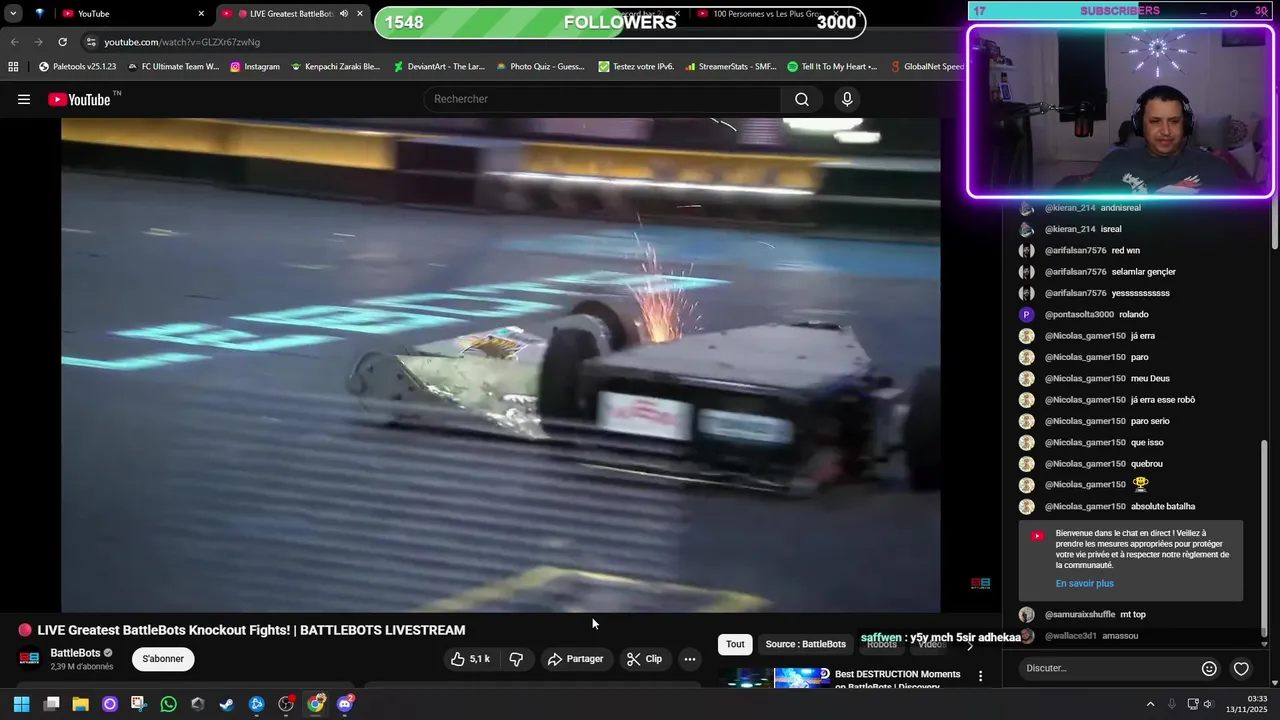
Task: Open the Testez votre IPv6 bookmark
Action: click(x=636, y=67)
